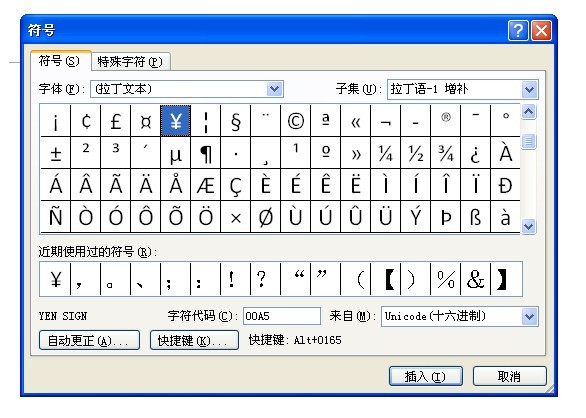586x418 pixels.
Task: Choose the multiplication × sign
Action: tap(235, 217)
